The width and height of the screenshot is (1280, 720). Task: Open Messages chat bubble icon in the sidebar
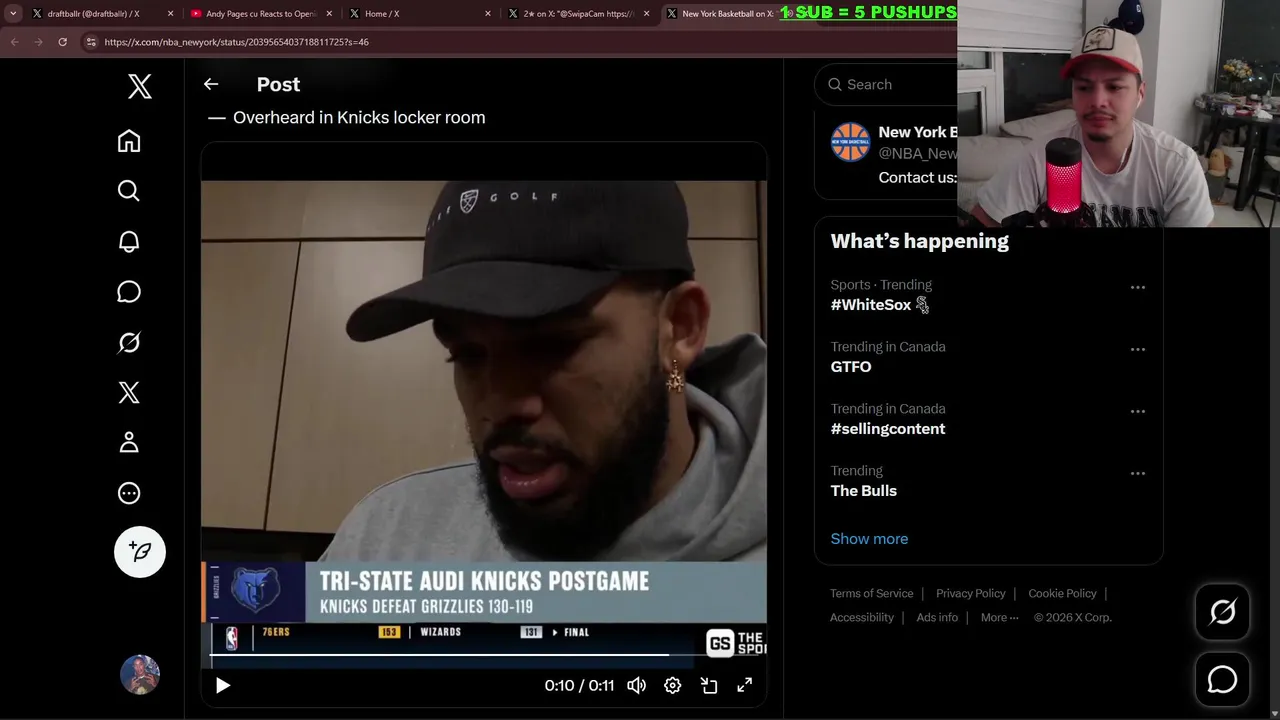click(x=129, y=291)
